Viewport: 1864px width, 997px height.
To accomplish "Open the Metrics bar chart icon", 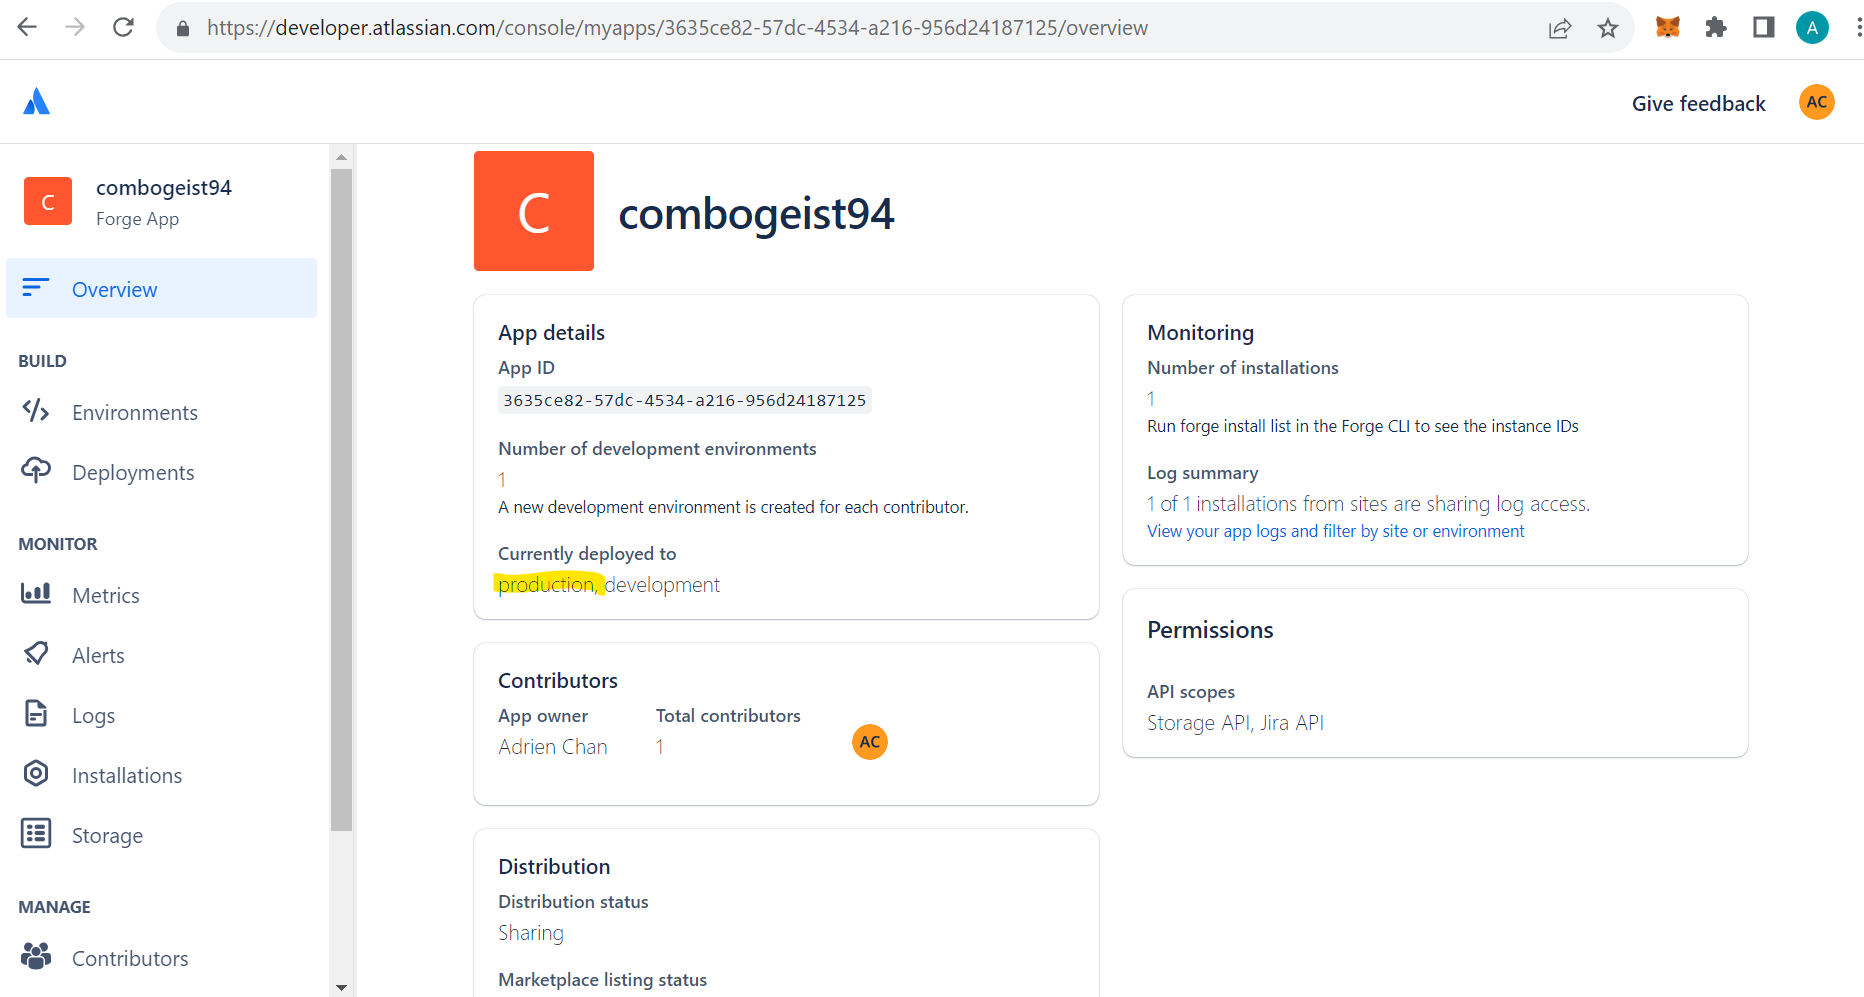I will pyautogui.click(x=36, y=594).
